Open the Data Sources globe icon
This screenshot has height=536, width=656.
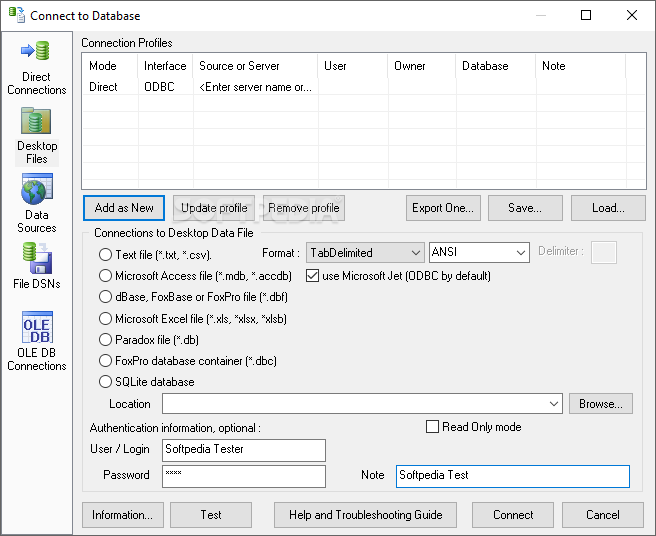[37, 190]
